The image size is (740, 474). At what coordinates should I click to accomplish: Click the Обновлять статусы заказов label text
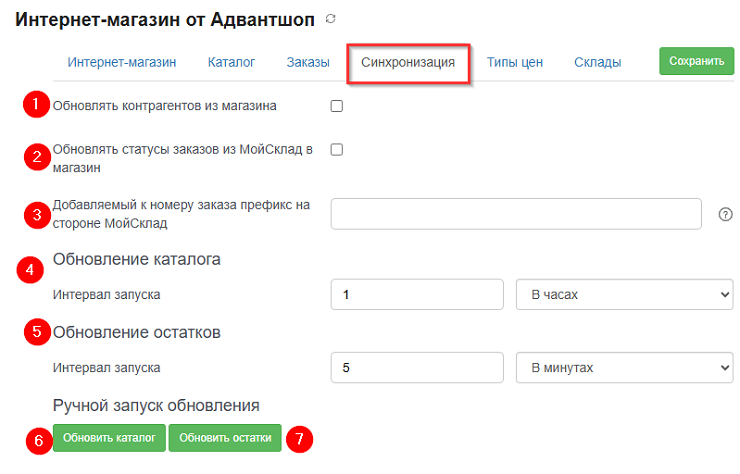(183, 158)
